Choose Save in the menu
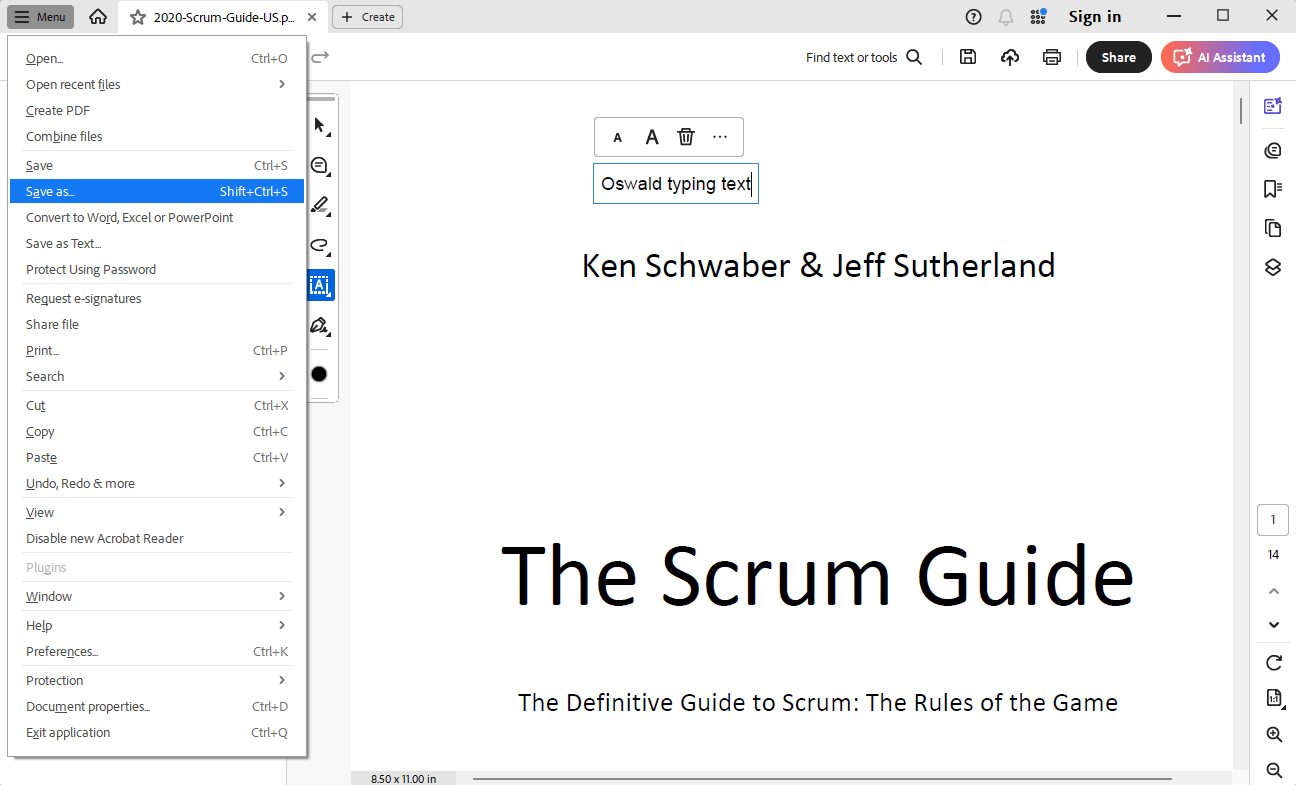 point(157,166)
